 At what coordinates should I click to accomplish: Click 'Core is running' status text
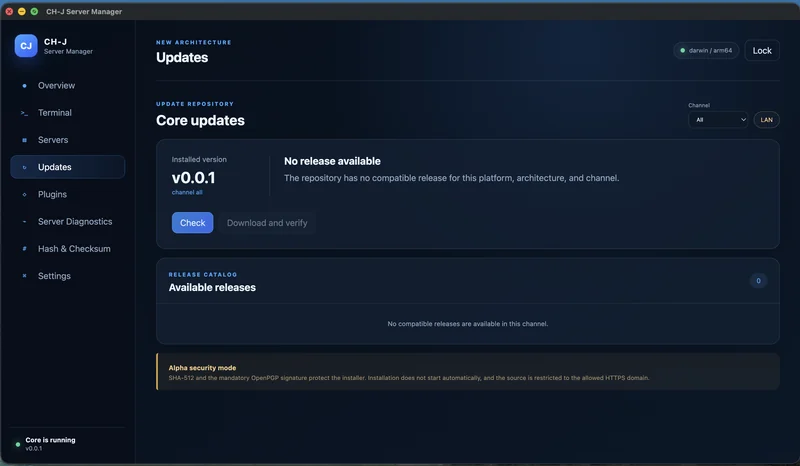pos(51,440)
